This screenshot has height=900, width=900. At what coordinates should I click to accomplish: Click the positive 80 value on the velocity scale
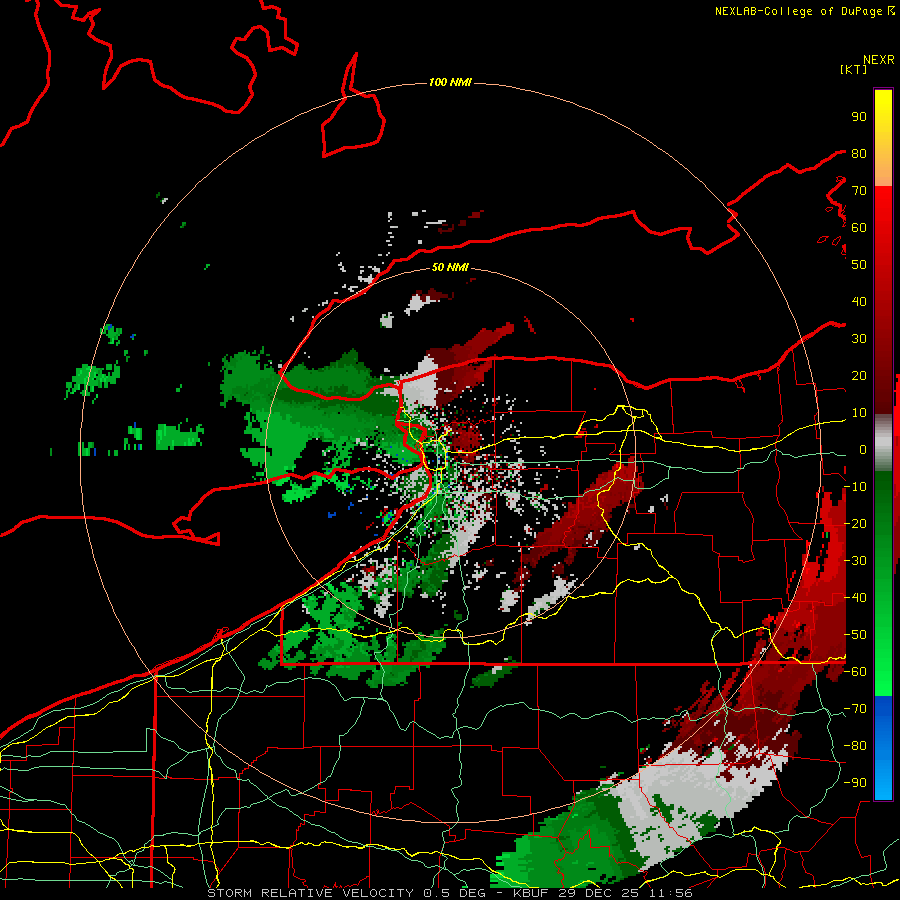859,154
